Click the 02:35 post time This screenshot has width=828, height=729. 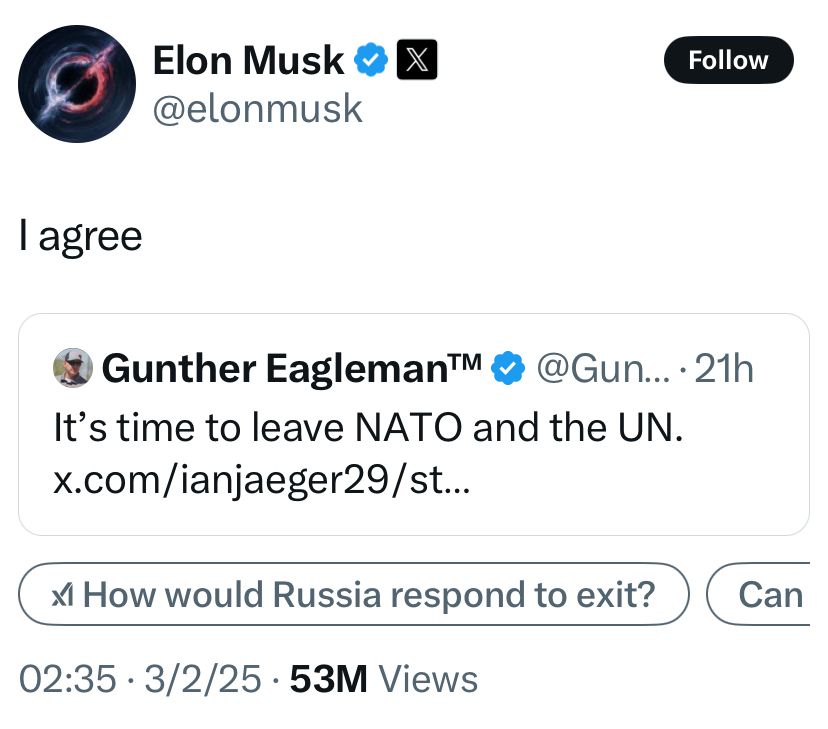pos(68,679)
